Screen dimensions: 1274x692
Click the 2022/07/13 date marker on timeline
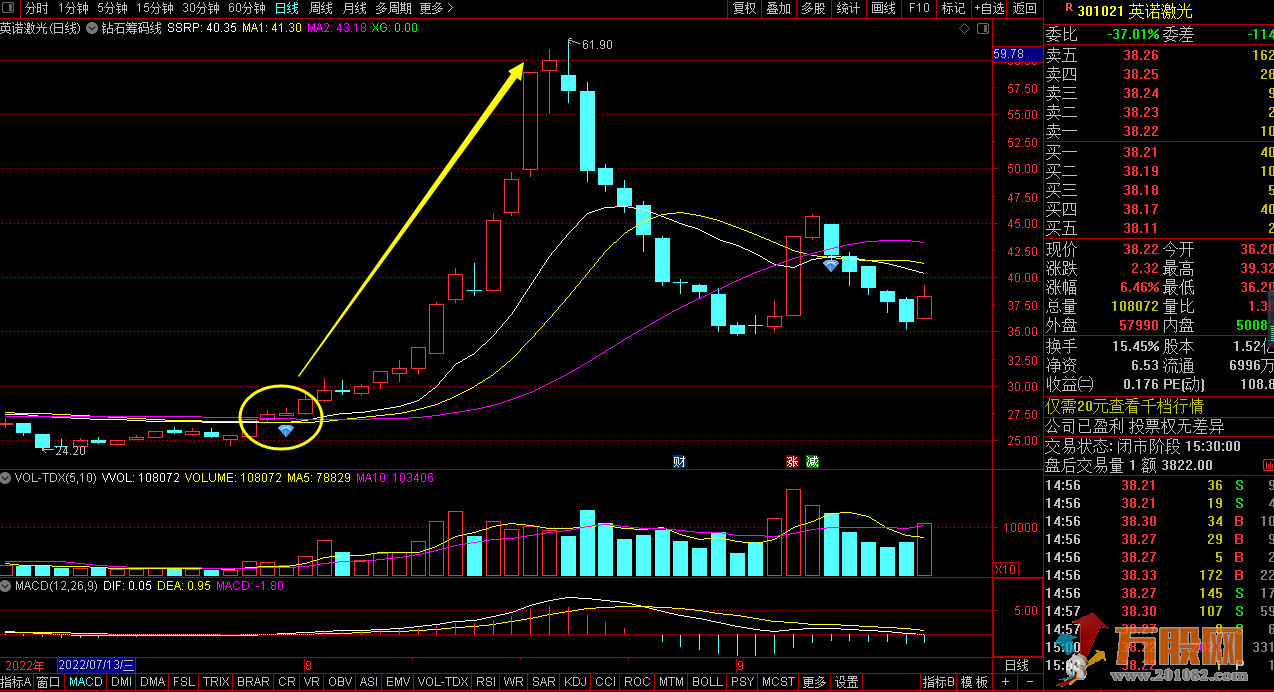click(x=96, y=665)
